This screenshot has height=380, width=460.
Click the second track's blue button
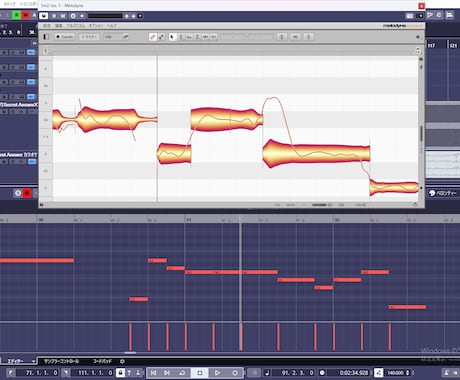(x=31, y=67)
